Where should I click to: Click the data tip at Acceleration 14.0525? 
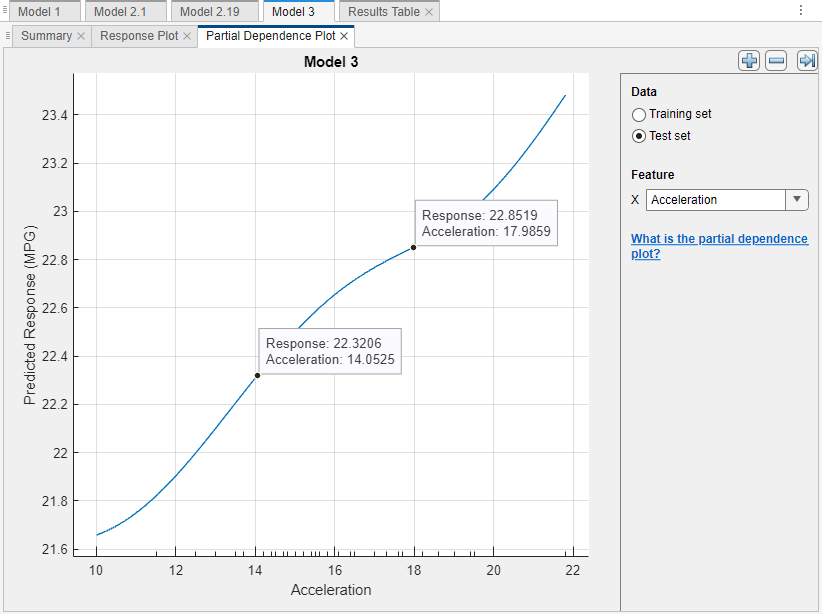(257, 375)
